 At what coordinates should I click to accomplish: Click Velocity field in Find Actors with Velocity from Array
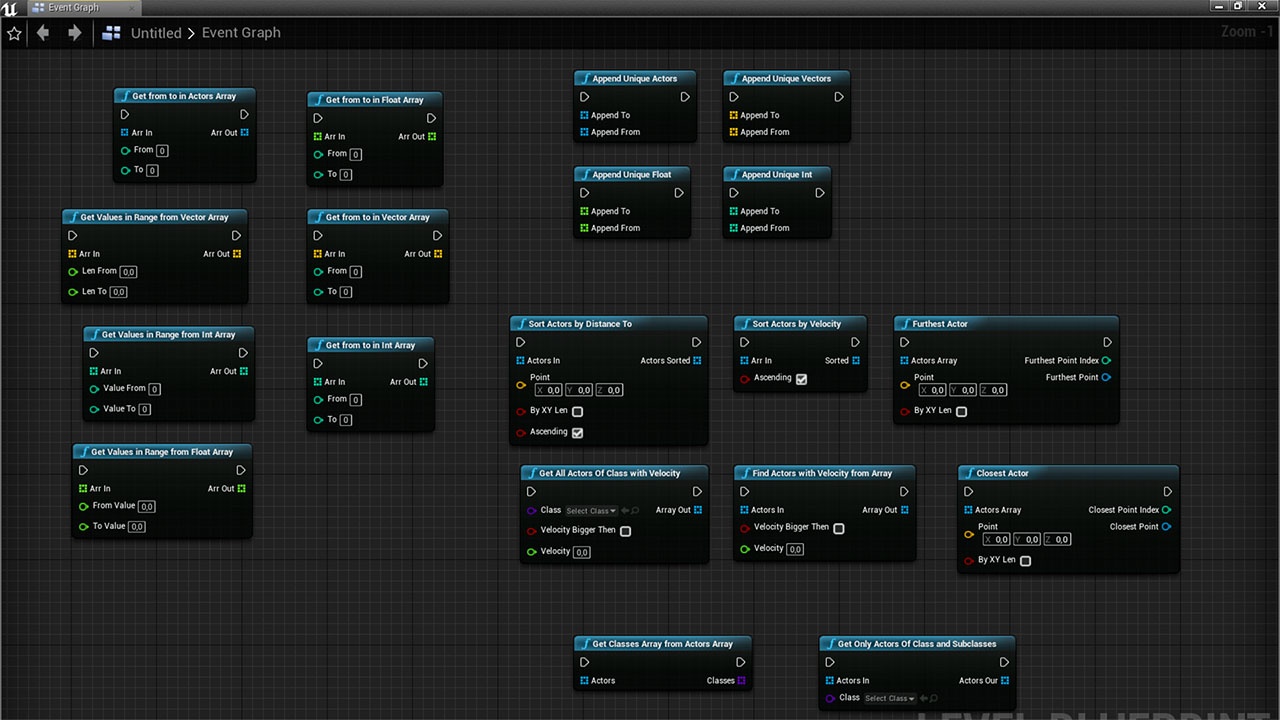pos(795,549)
